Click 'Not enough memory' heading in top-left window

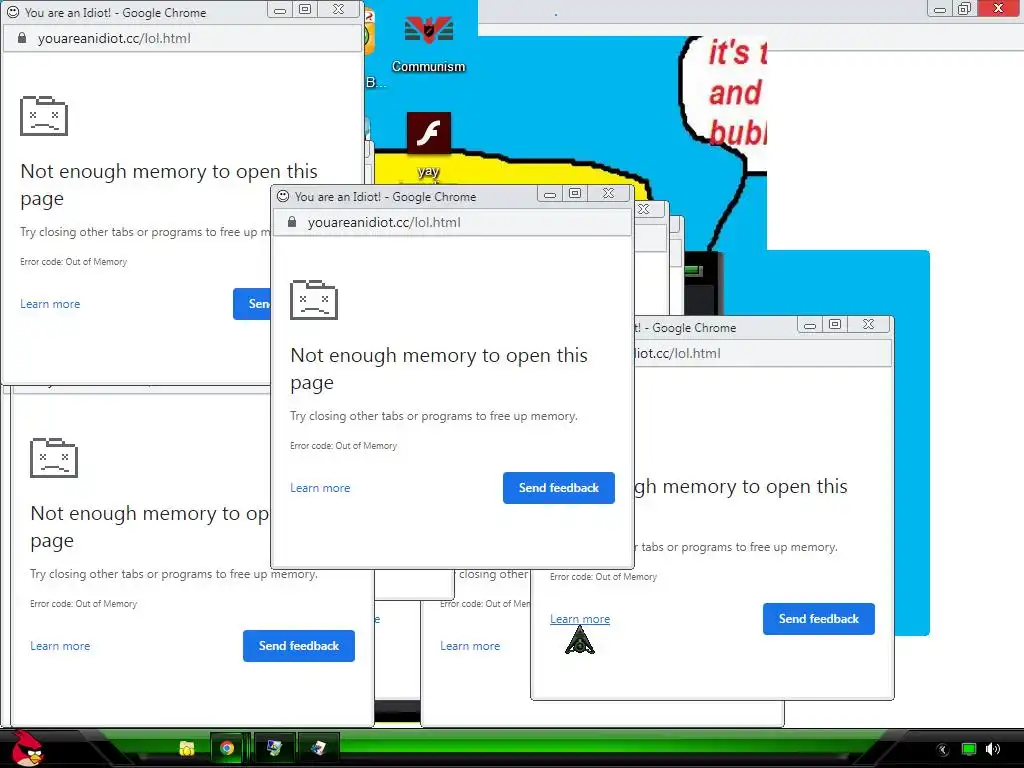point(168,184)
